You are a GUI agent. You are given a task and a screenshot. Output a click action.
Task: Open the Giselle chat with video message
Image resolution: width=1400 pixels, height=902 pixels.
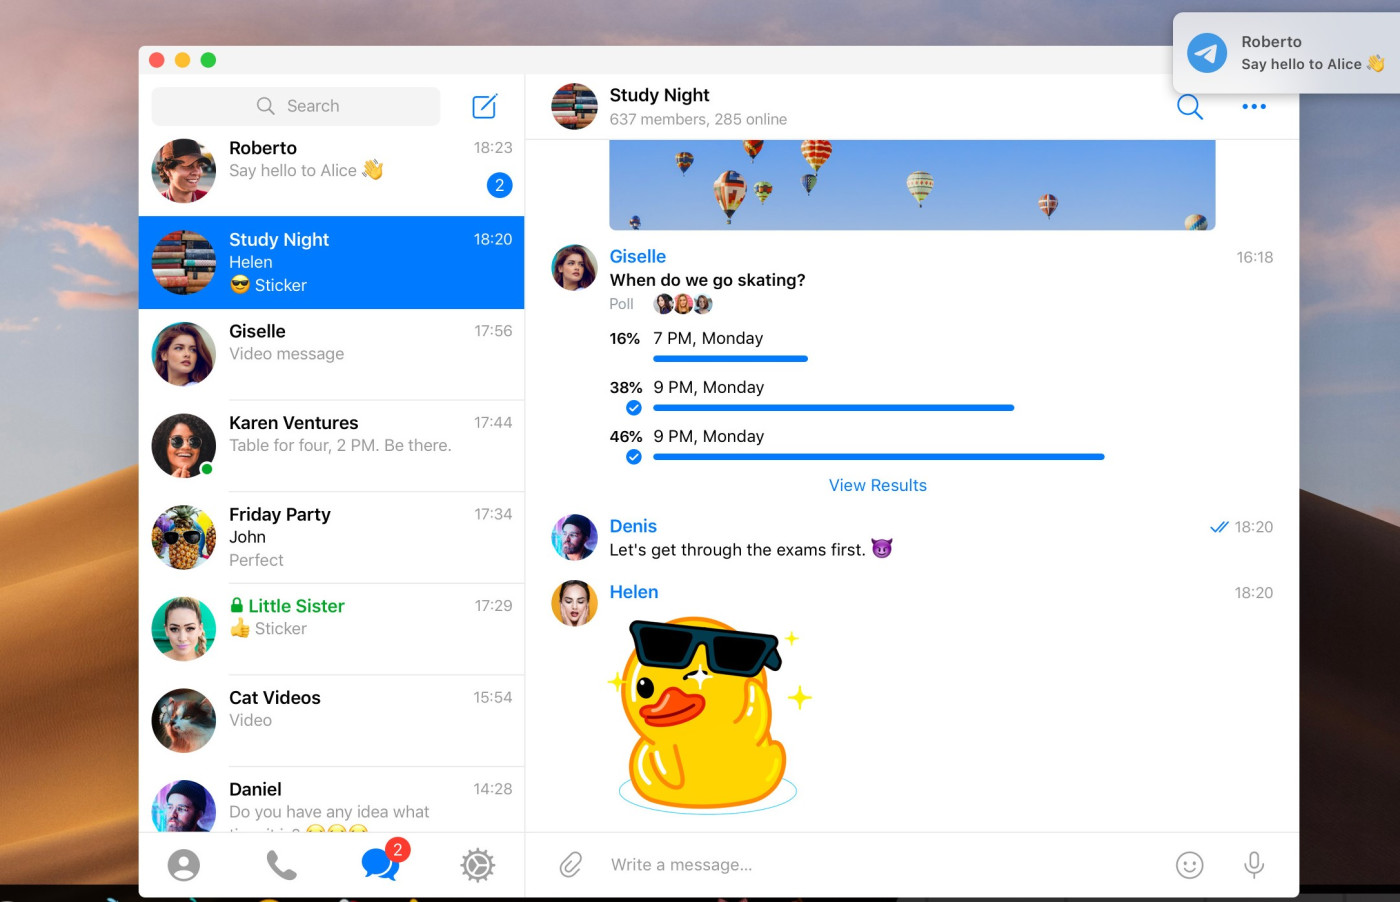pyautogui.click(x=331, y=354)
